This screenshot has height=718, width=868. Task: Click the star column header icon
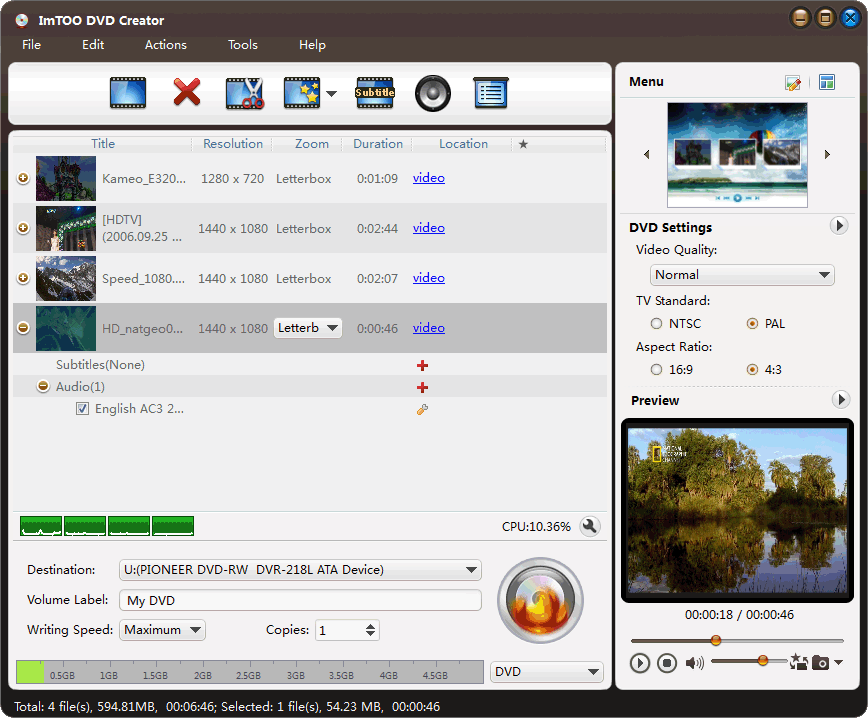[523, 144]
